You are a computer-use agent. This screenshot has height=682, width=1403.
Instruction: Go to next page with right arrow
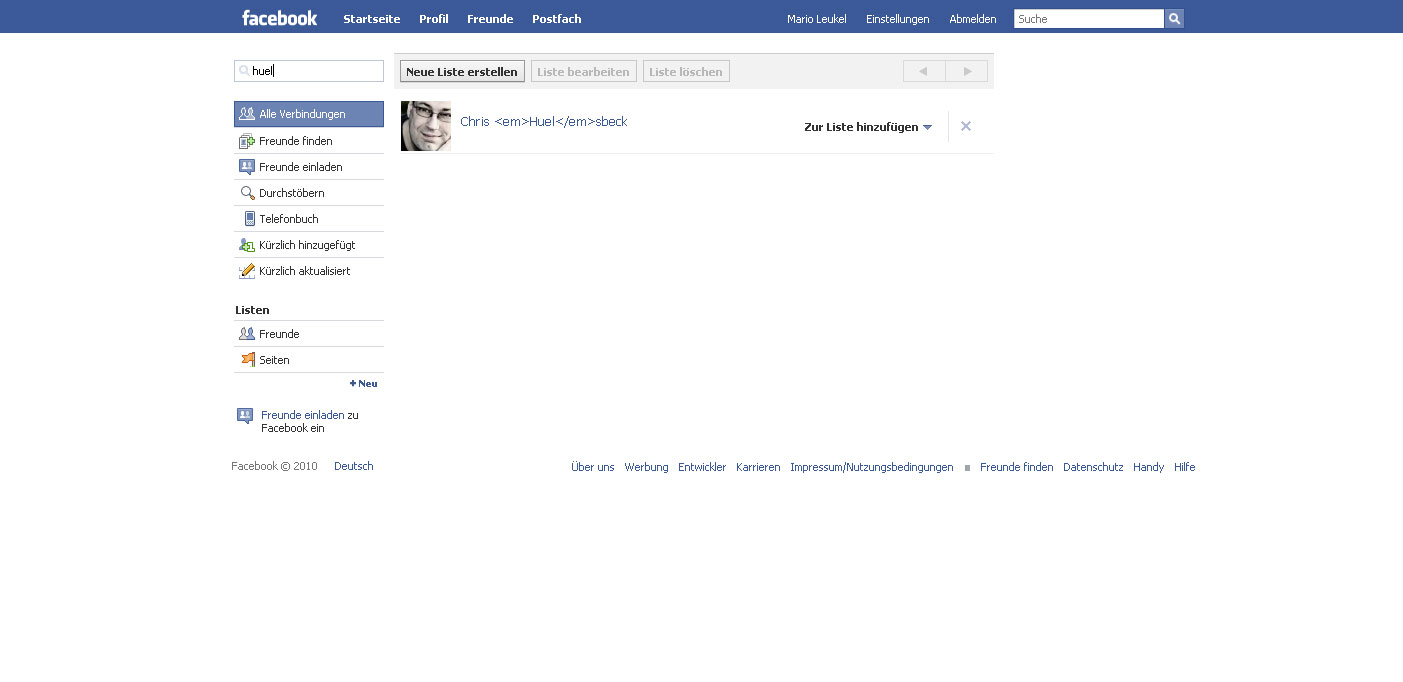(966, 71)
